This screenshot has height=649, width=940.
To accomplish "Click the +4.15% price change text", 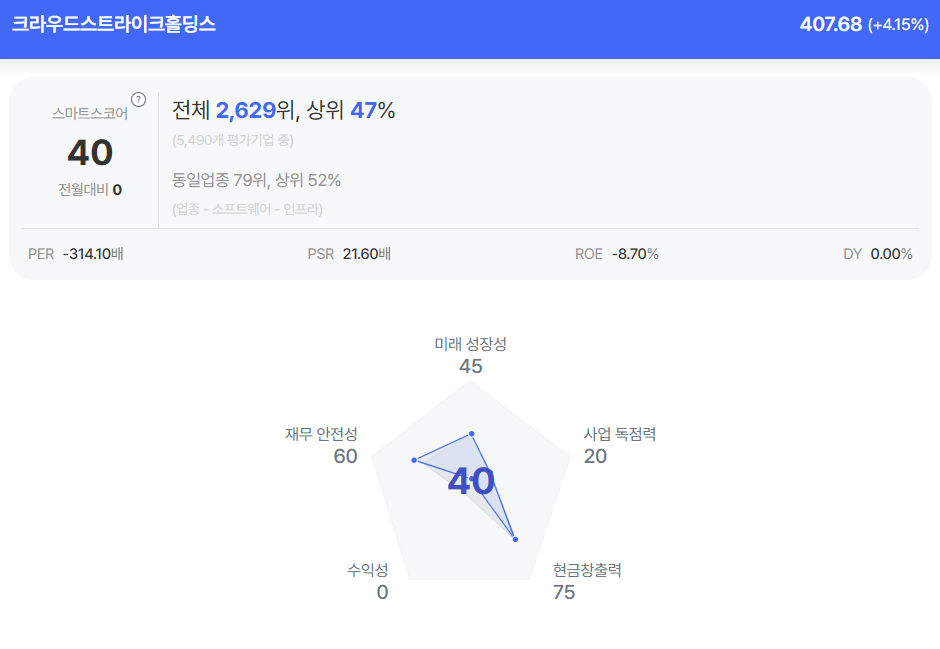I will click(898, 25).
